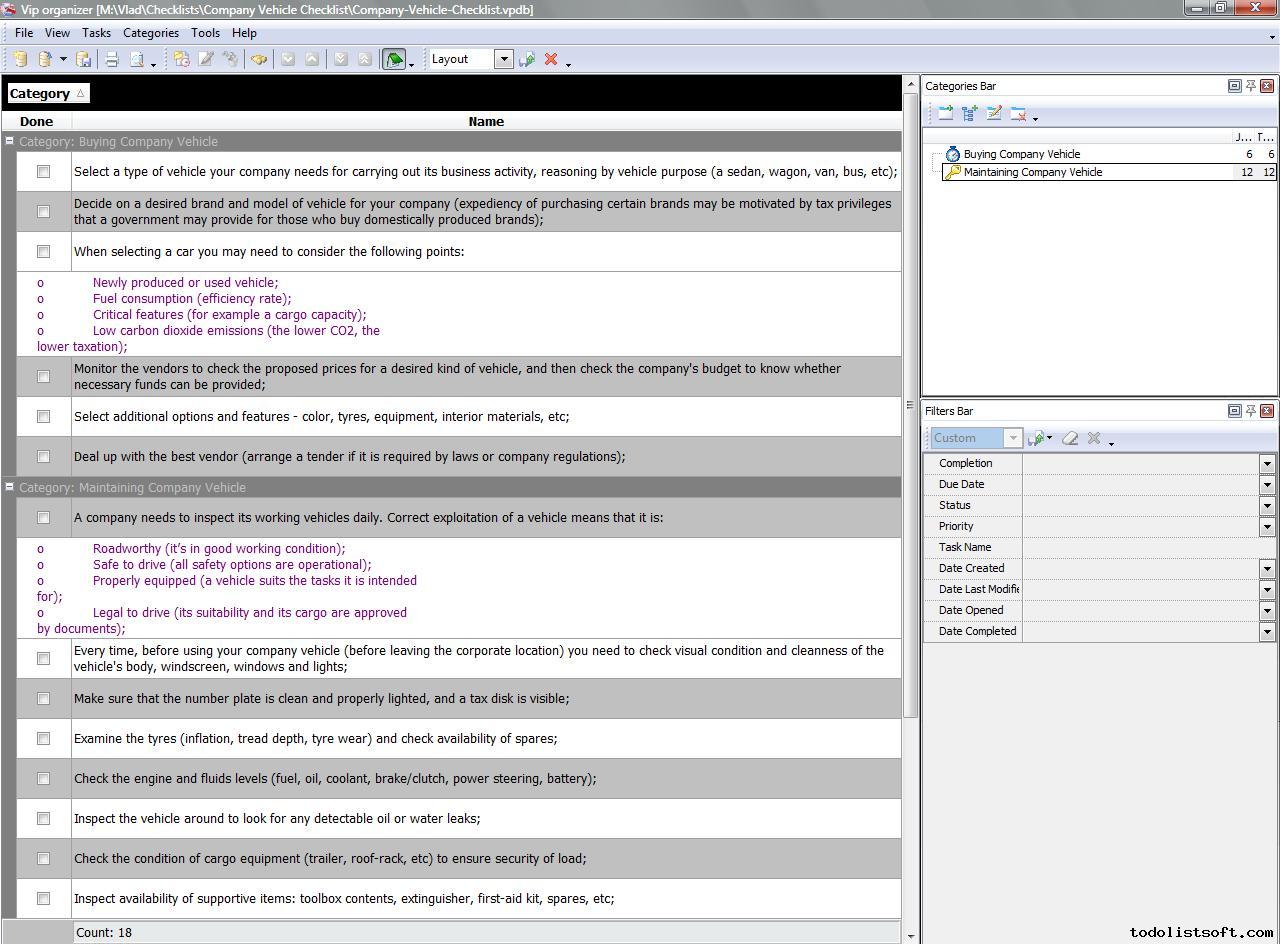The width and height of the screenshot is (1280, 944).
Task: Click the eraser clear filter icon
Action: point(1070,438)
